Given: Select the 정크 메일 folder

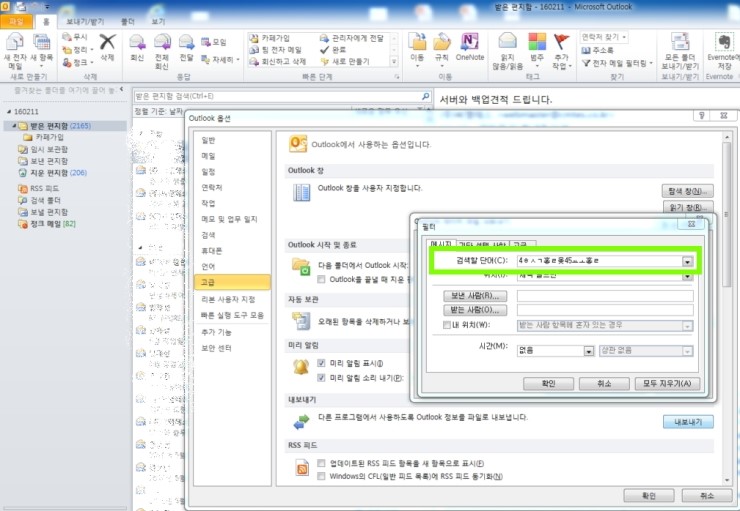Looking at the screenshot, I should (x=46, y=224).
